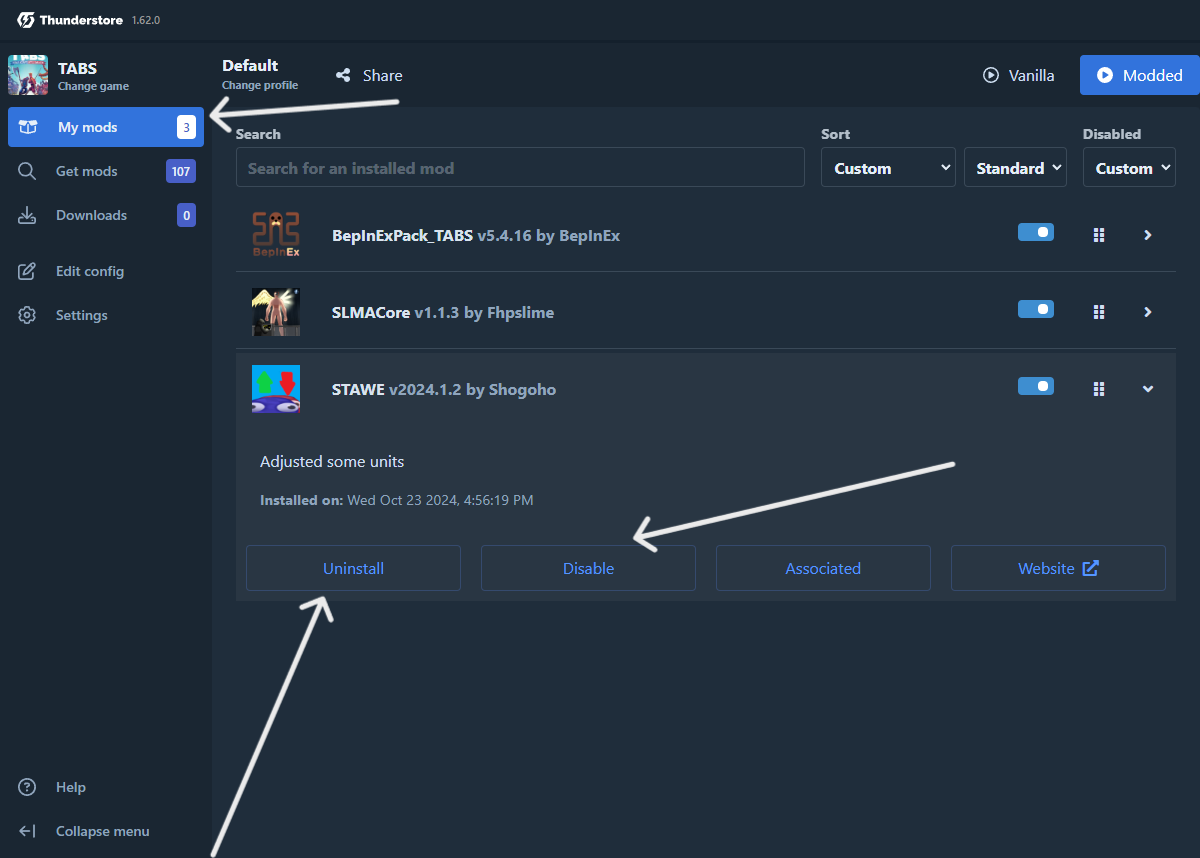1200x858 pixels.
Task: Click the external link icon beside Website
Action: [x=1091, y=568]
